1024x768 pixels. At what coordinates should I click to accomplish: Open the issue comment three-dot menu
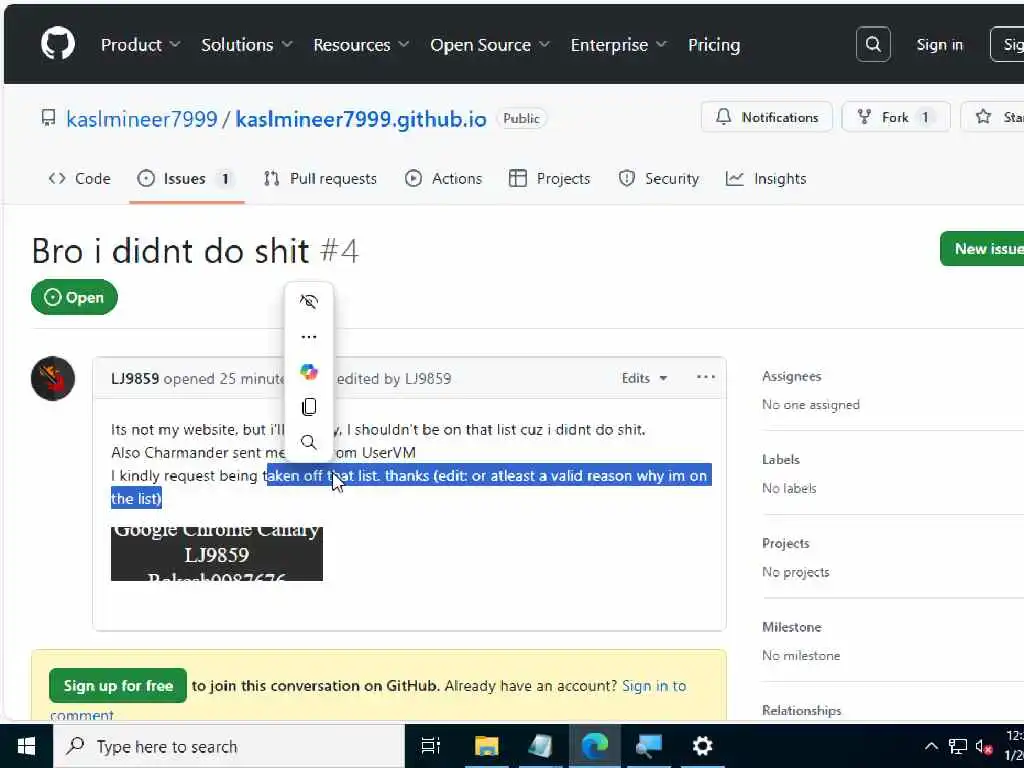[706, 377]
